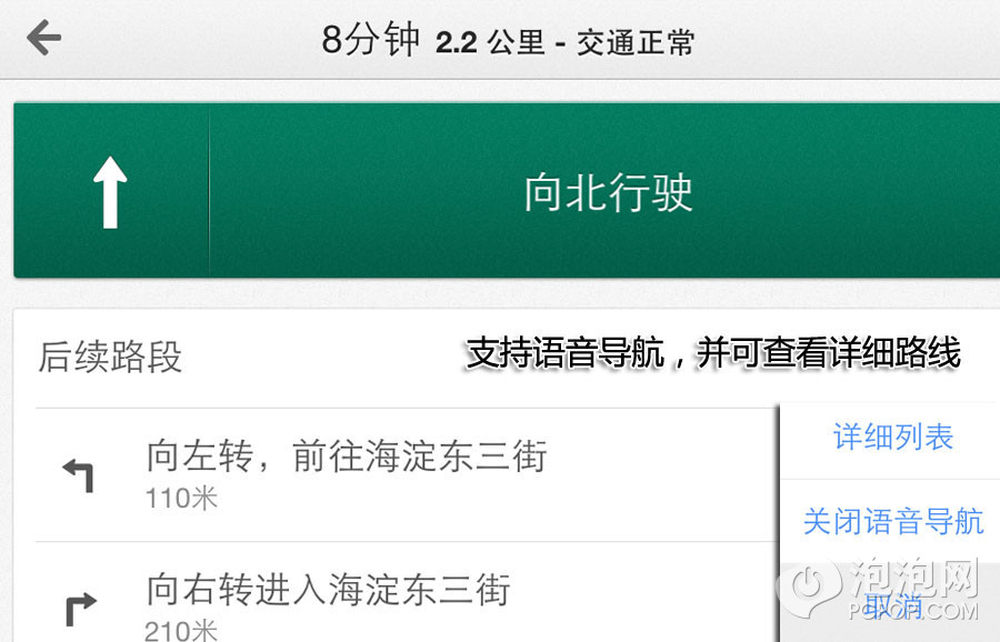The width and height of the screenshot is (1000, 642).
Task: Tap the 110米 distance label
Action: (182, 499)
